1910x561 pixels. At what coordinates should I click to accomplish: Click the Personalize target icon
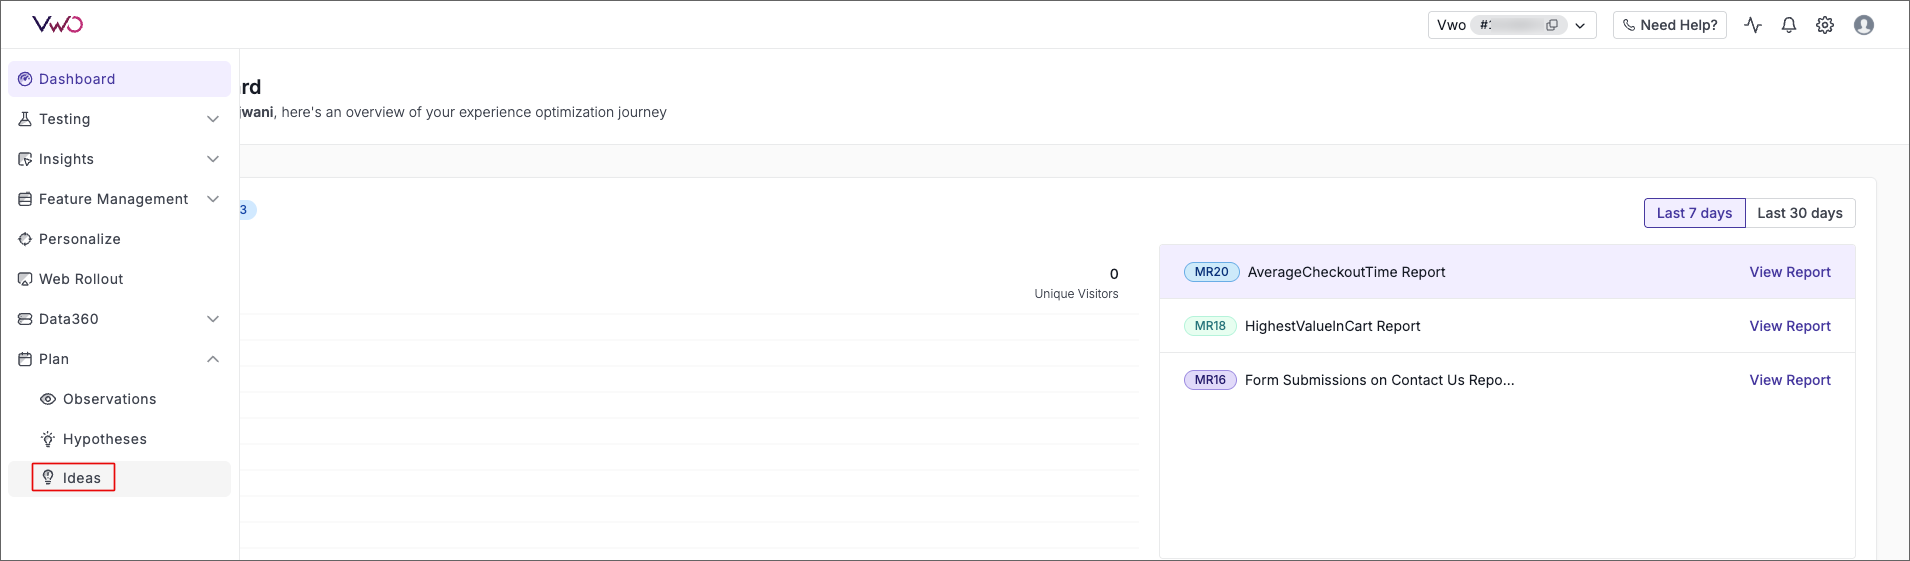(25, 239)
